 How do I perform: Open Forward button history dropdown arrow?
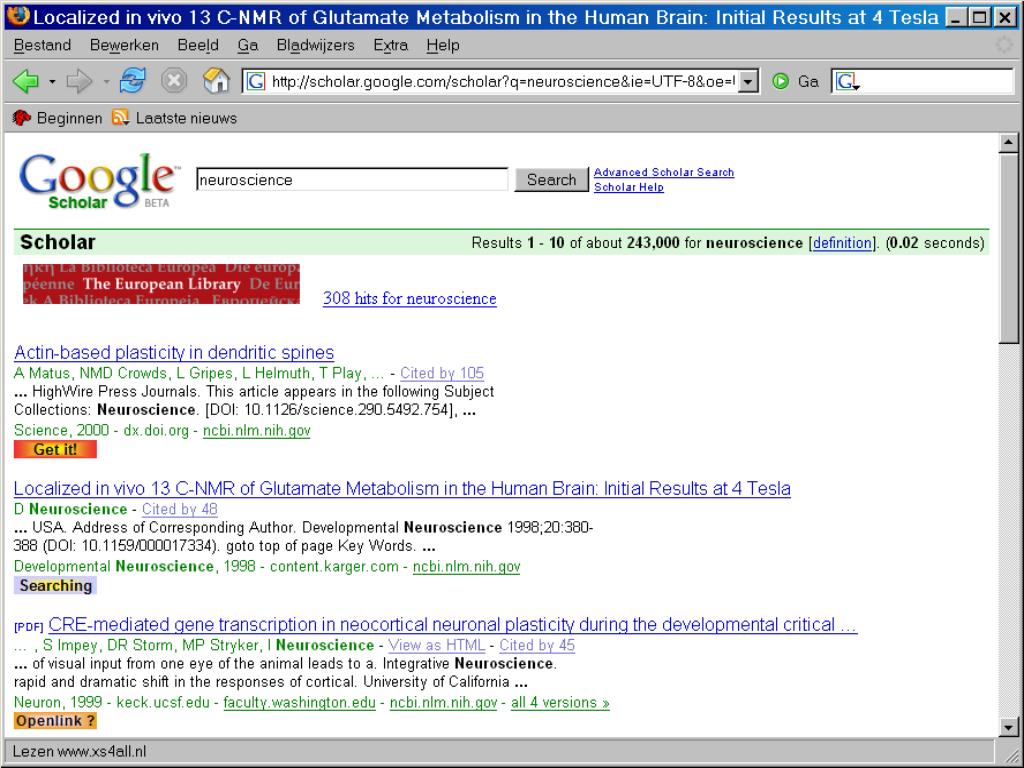(x=106, y=82)
